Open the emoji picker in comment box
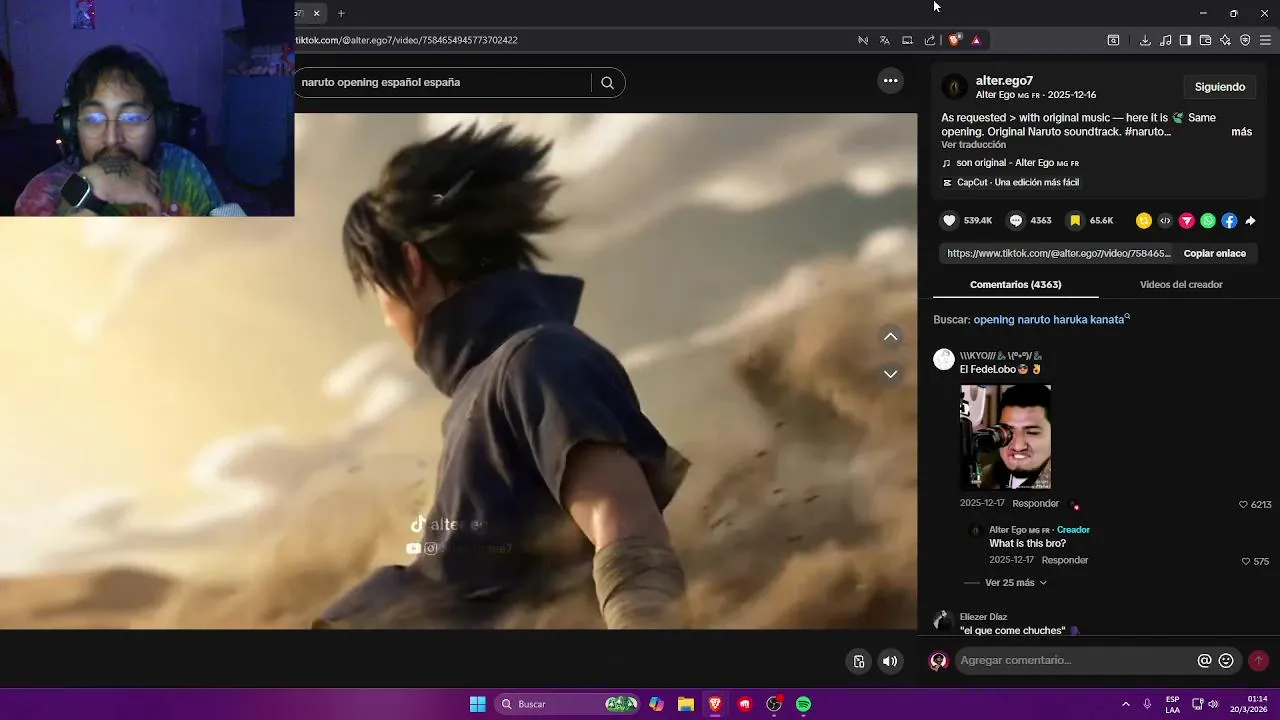The width and height of the screenshot is (1280, 720). point(1226,661)
